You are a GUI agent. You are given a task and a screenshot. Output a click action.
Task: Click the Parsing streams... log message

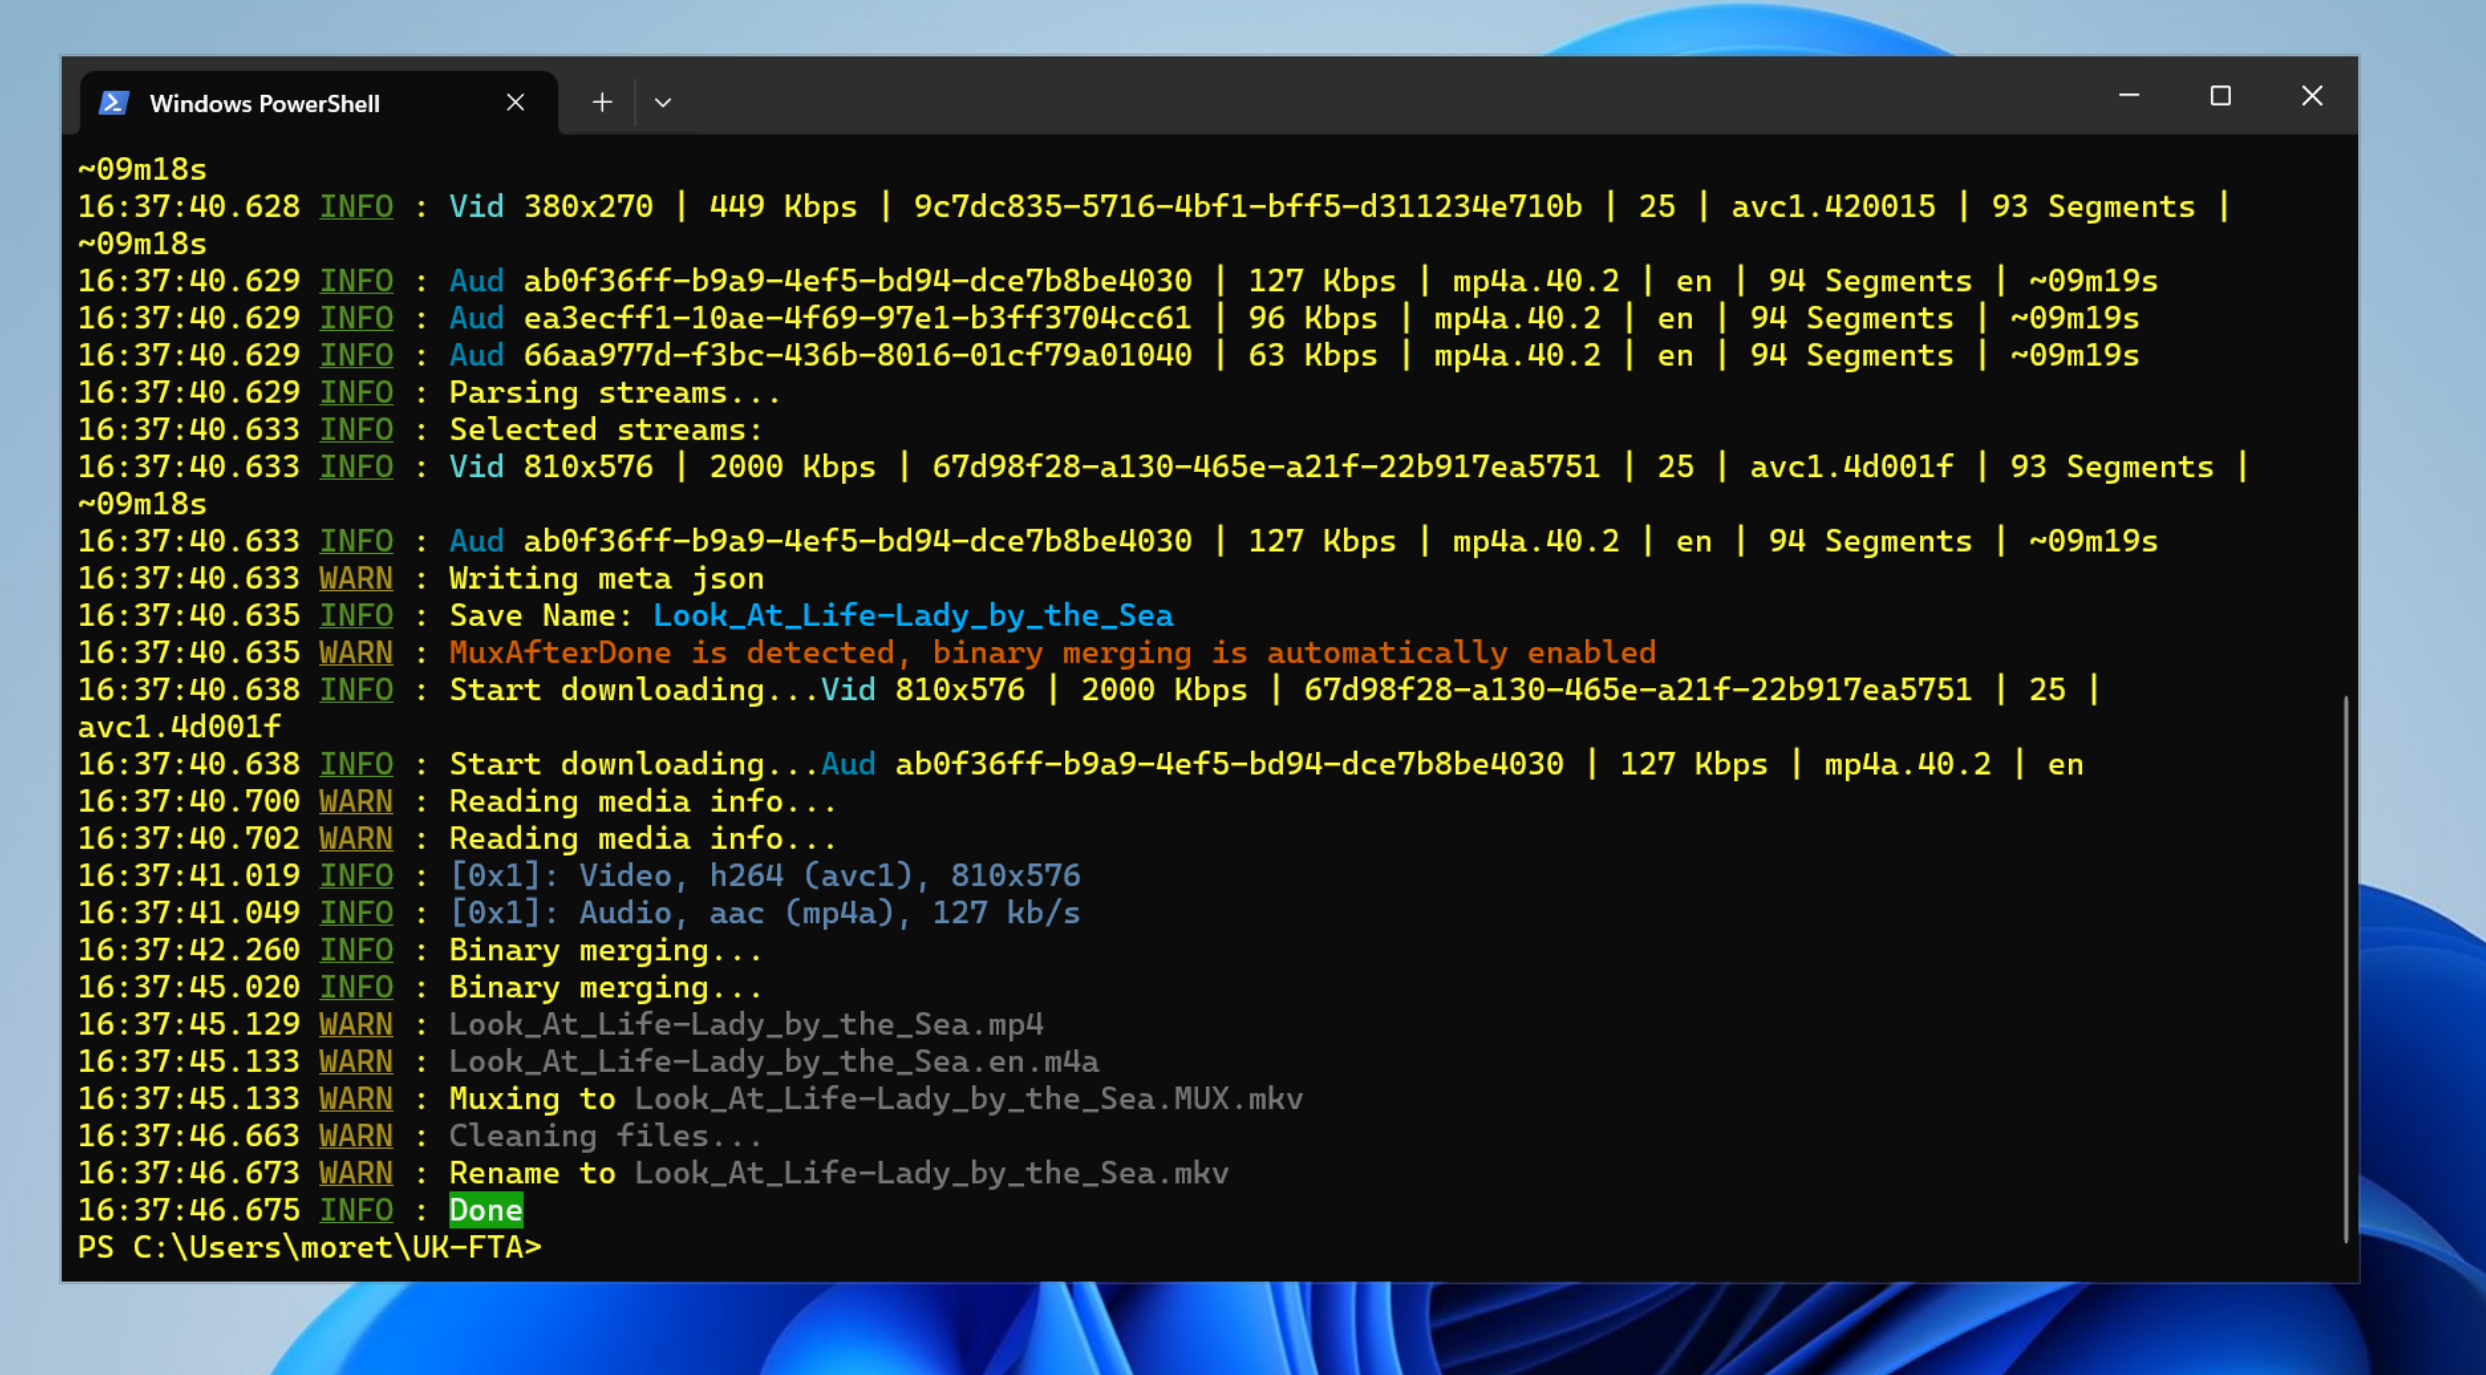[x=613, y=393]
